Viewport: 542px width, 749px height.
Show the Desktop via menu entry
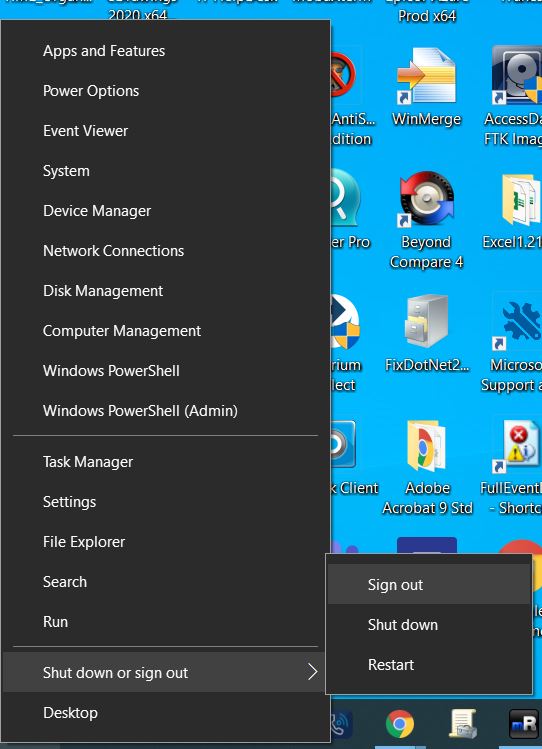[x=165, y=713]
